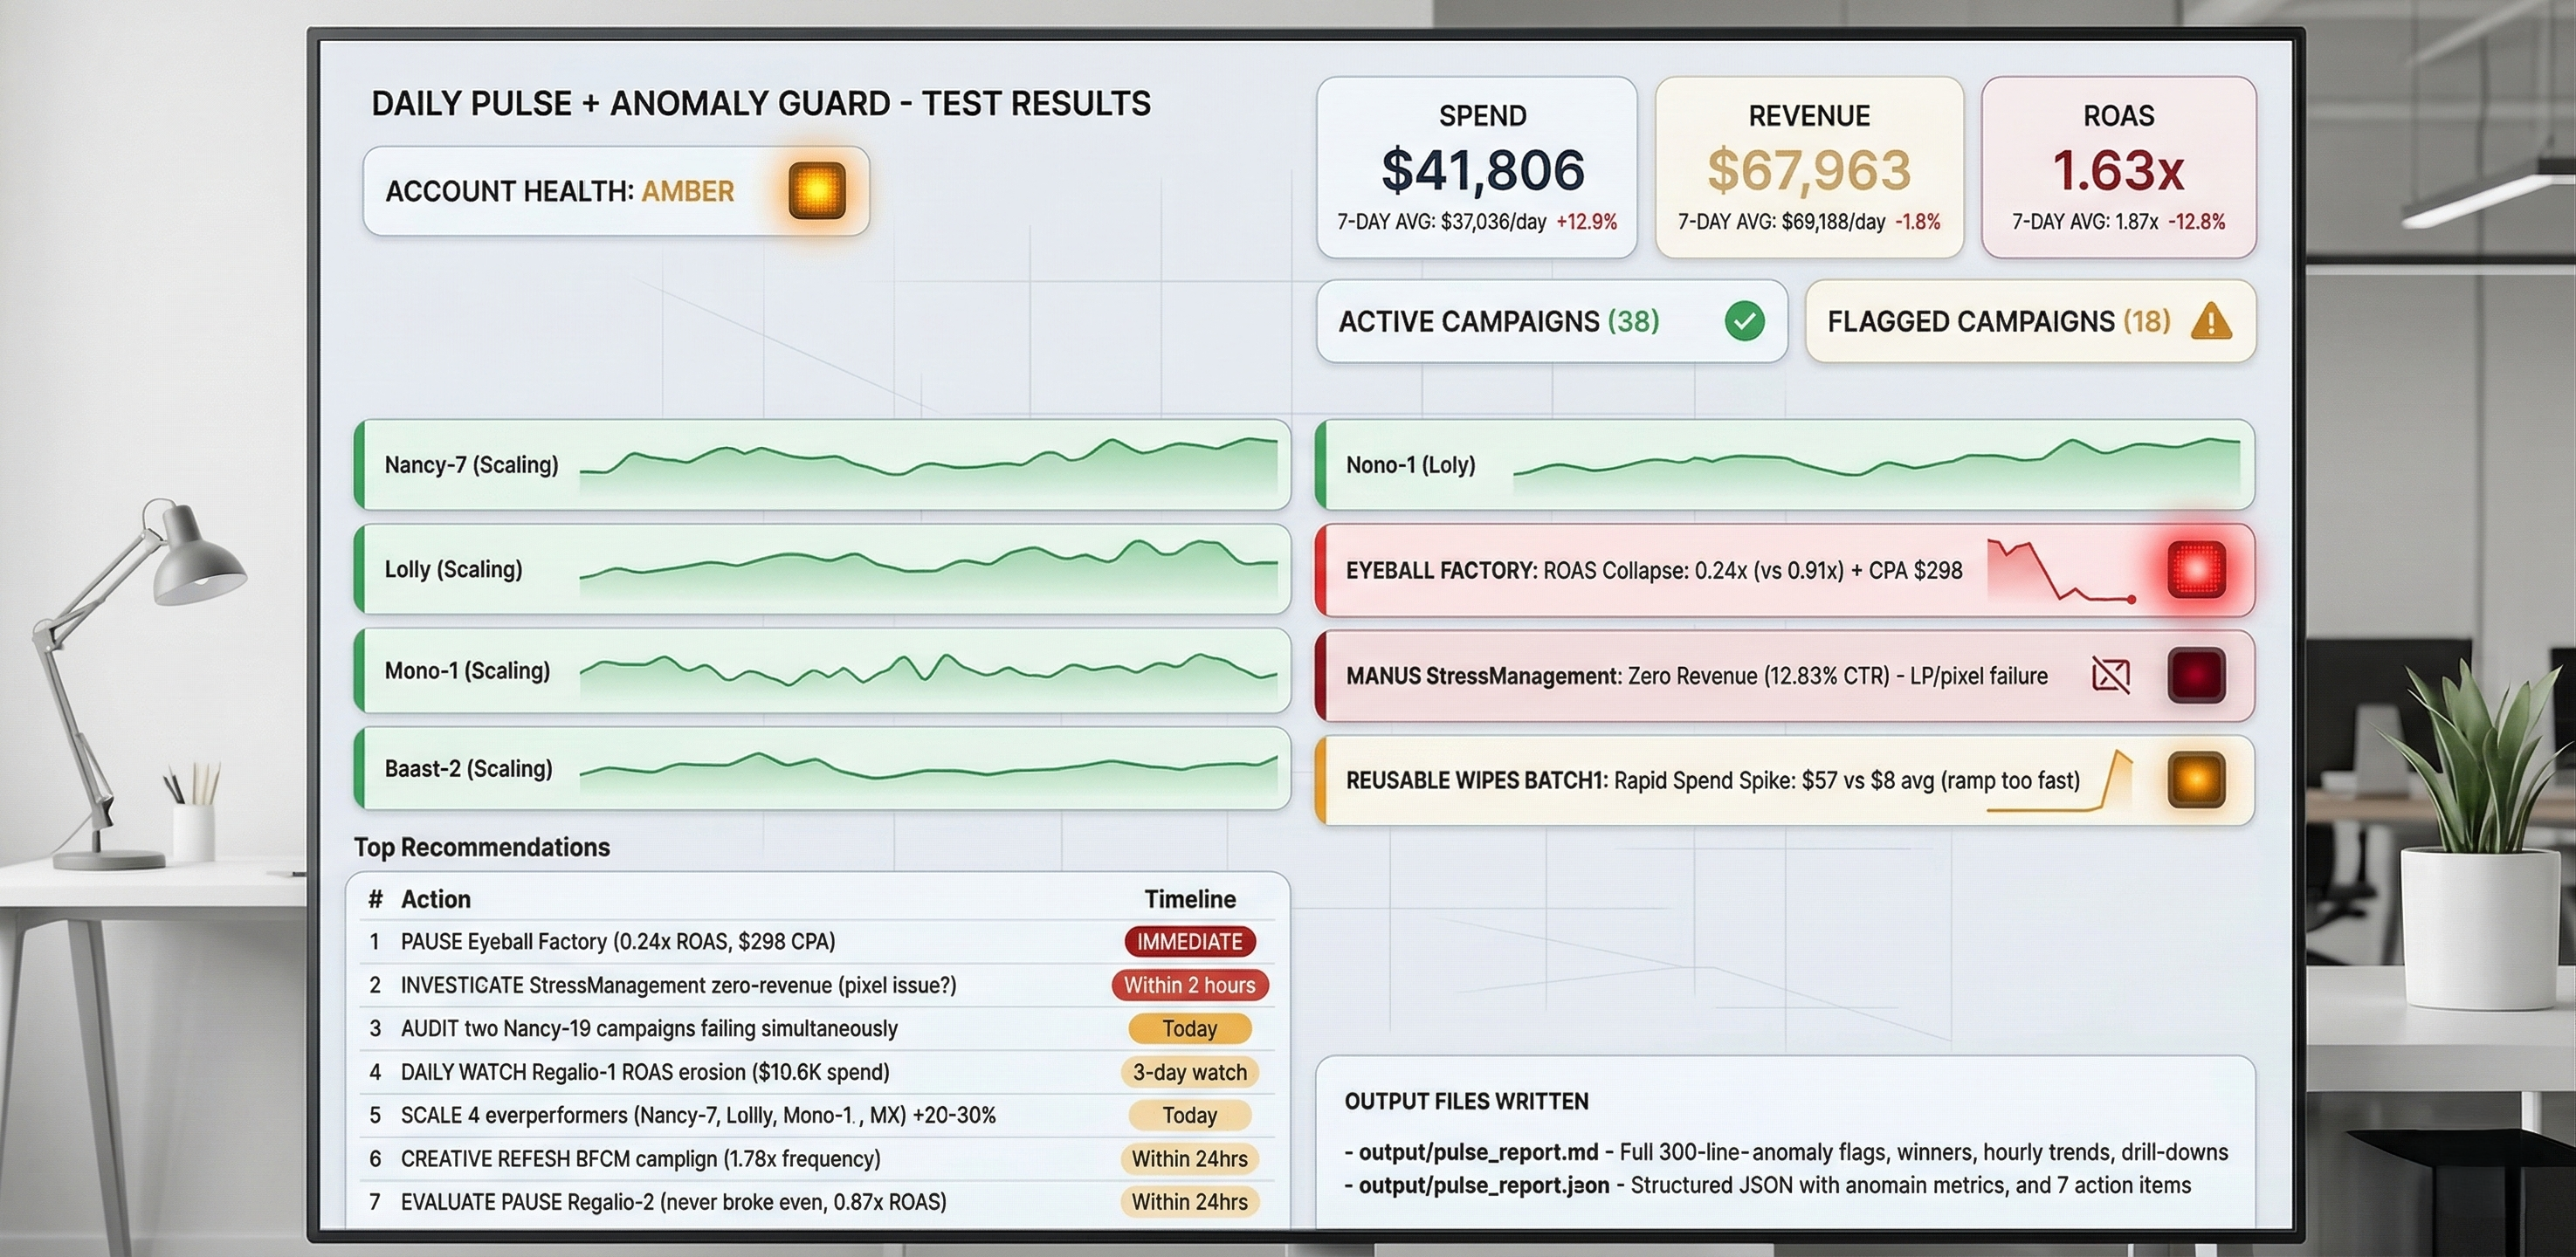Click the amber indicator on Reusable Wipes Batch1
This screenshot has width=2576, height=1257.
tap(2197, 781)
